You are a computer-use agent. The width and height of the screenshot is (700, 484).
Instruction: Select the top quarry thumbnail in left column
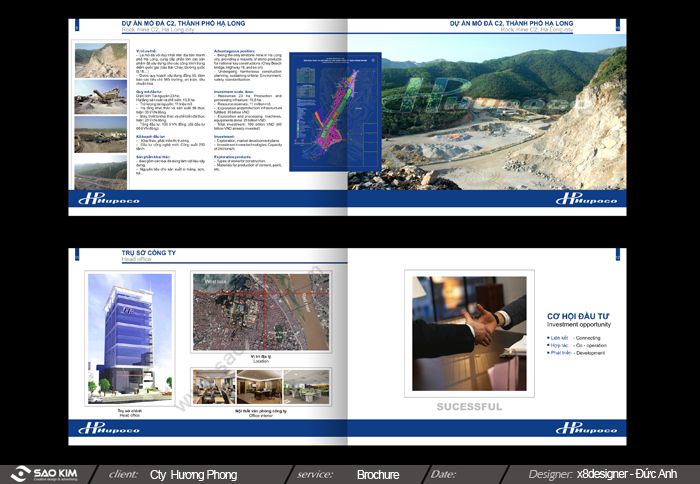(100, 60)
